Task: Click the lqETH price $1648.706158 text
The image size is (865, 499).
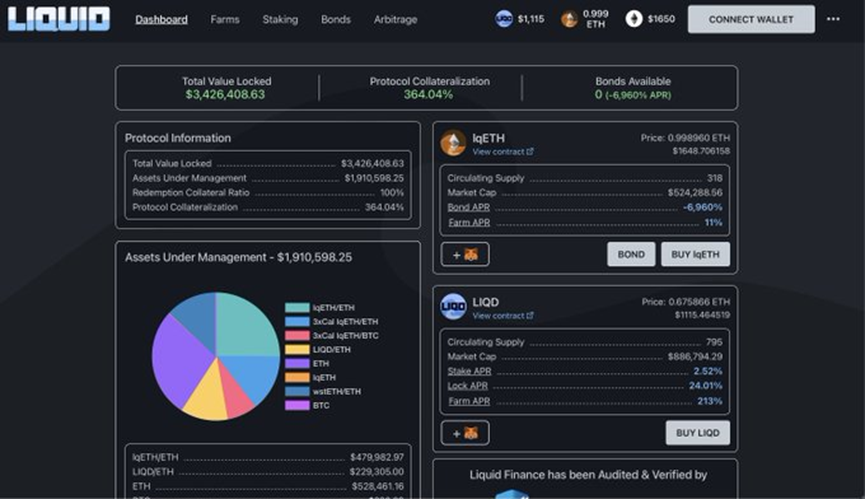Action: pos(701,151)
